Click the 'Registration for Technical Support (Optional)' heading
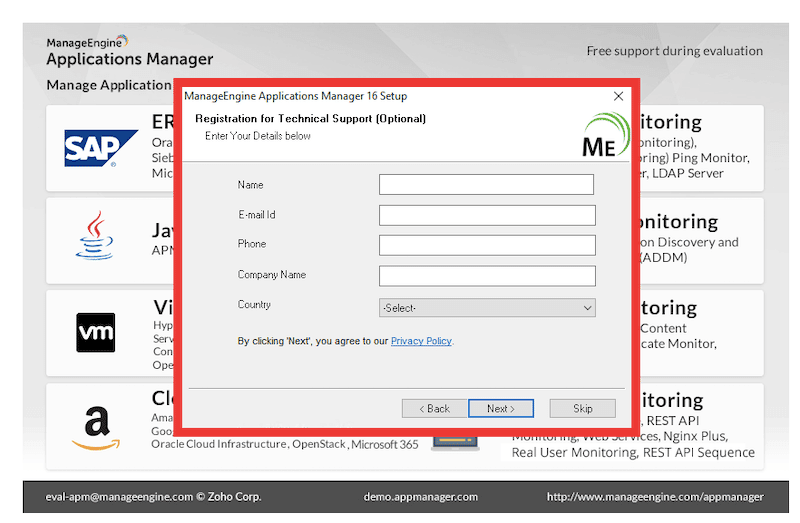The width and height of the screenshot is (800, 523). point(310,118)
